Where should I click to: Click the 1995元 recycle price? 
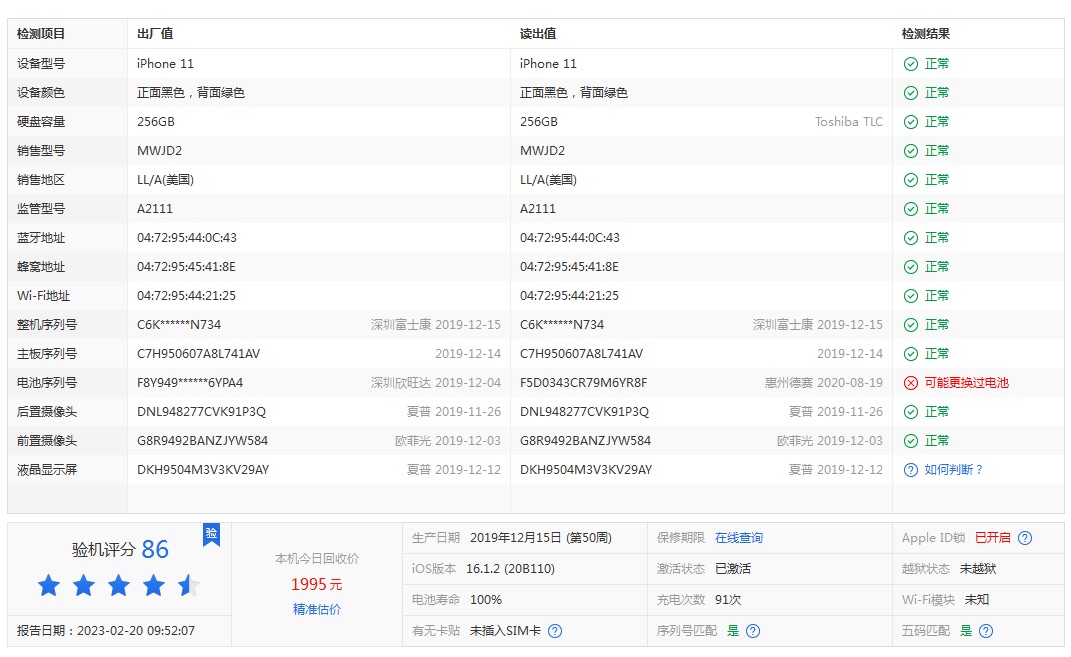tap(317, 584)
